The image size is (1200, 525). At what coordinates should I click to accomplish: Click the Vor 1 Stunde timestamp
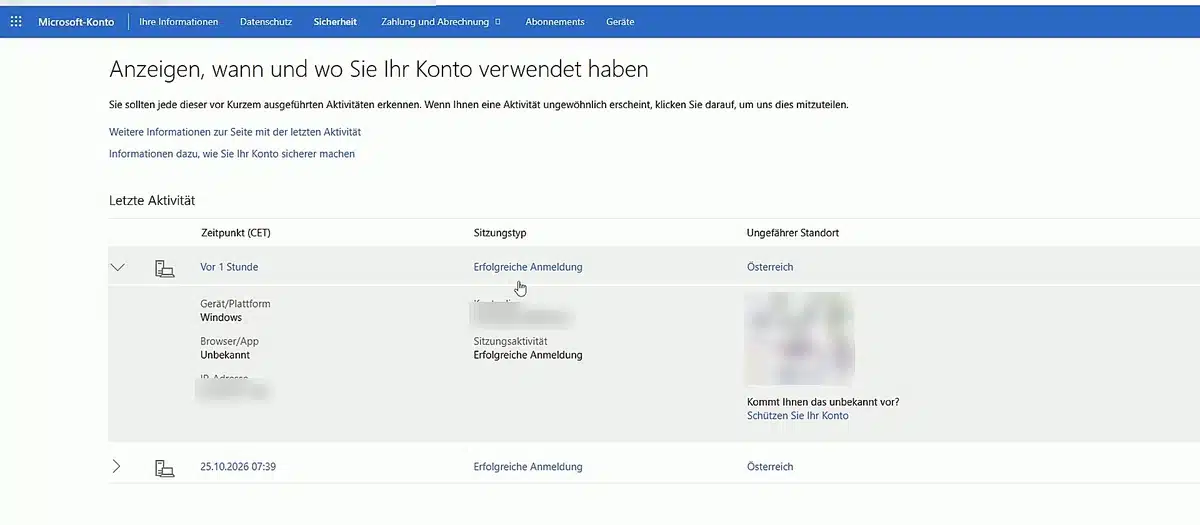coord(229,267)
